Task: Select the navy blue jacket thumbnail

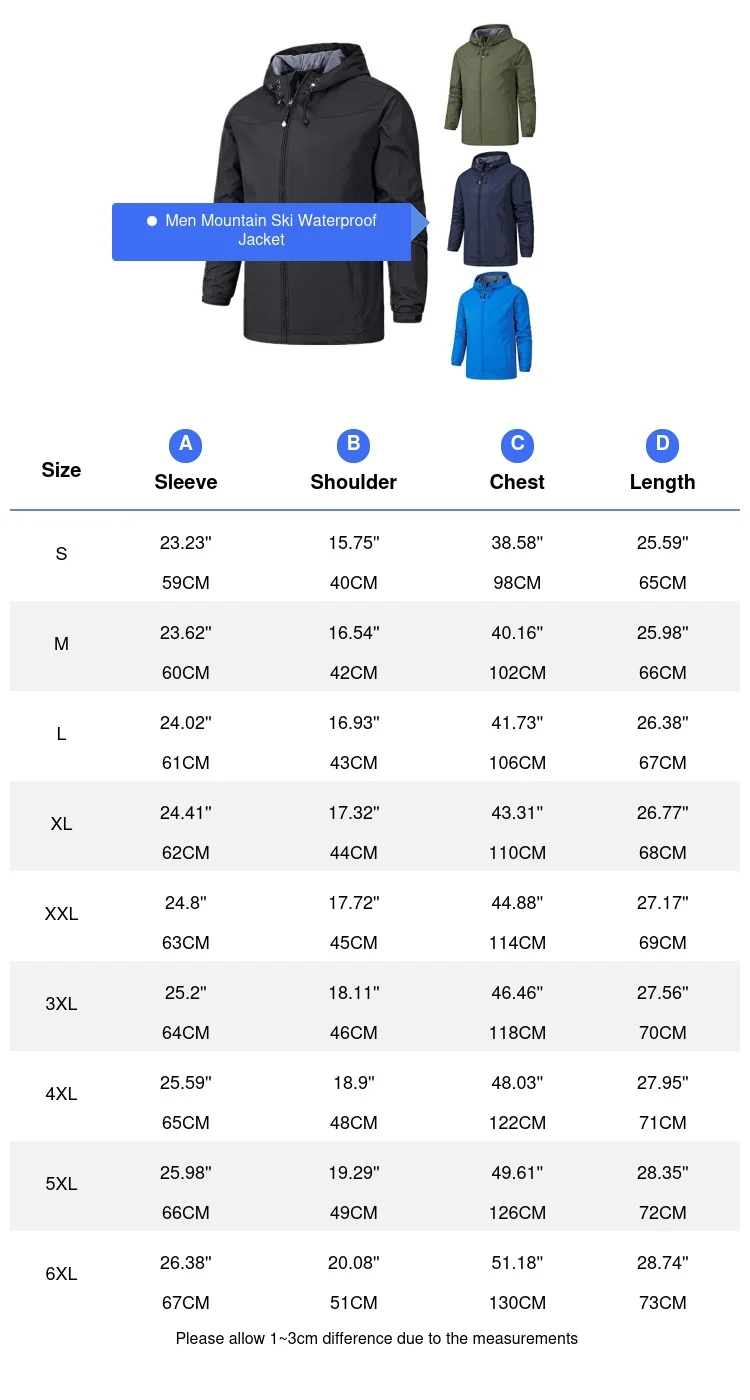Action: tap(490, 209)
